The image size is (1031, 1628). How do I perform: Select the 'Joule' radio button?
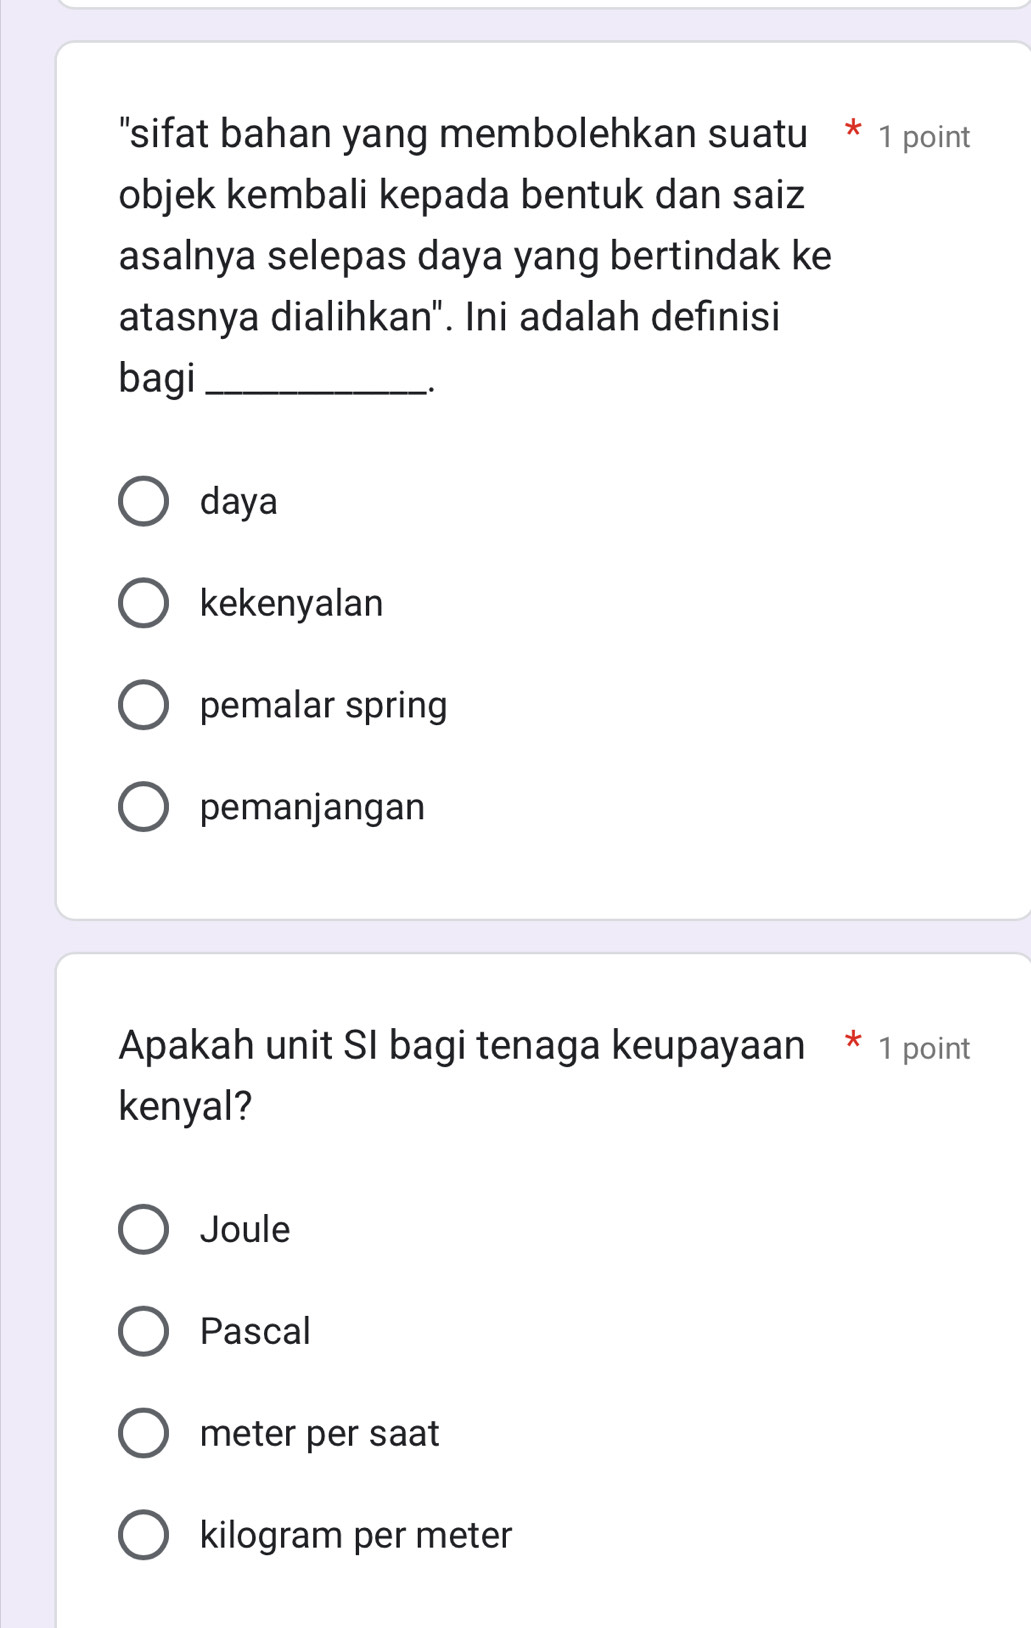(x=143, y=1229)
